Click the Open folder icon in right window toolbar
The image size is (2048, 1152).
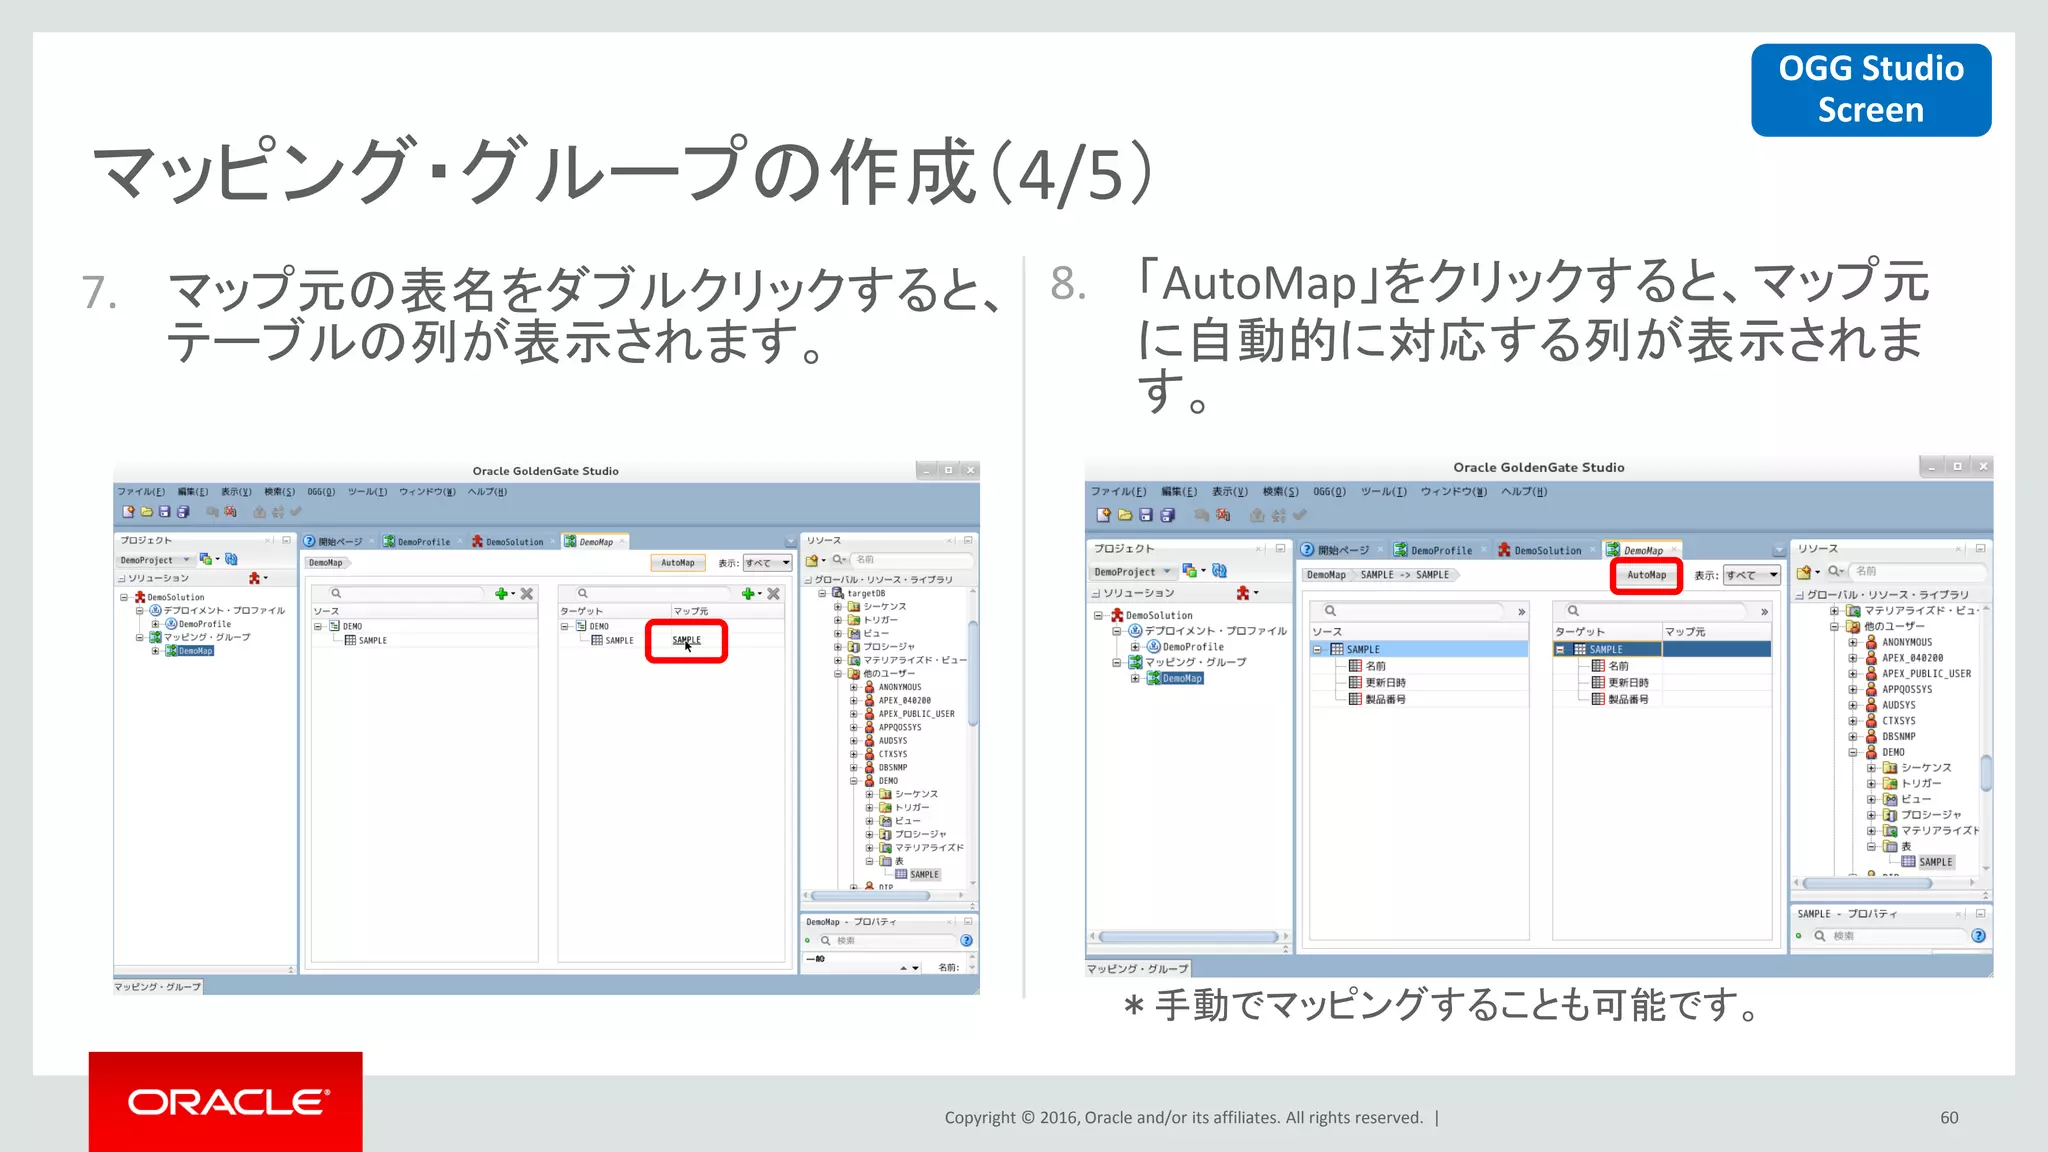tap(1124, 515)
